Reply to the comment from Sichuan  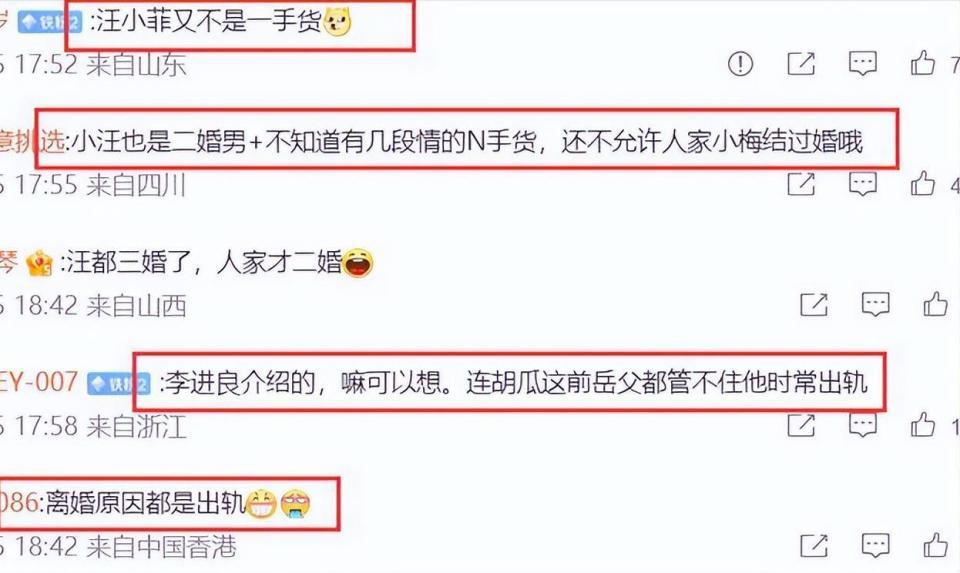coord(862,184)
